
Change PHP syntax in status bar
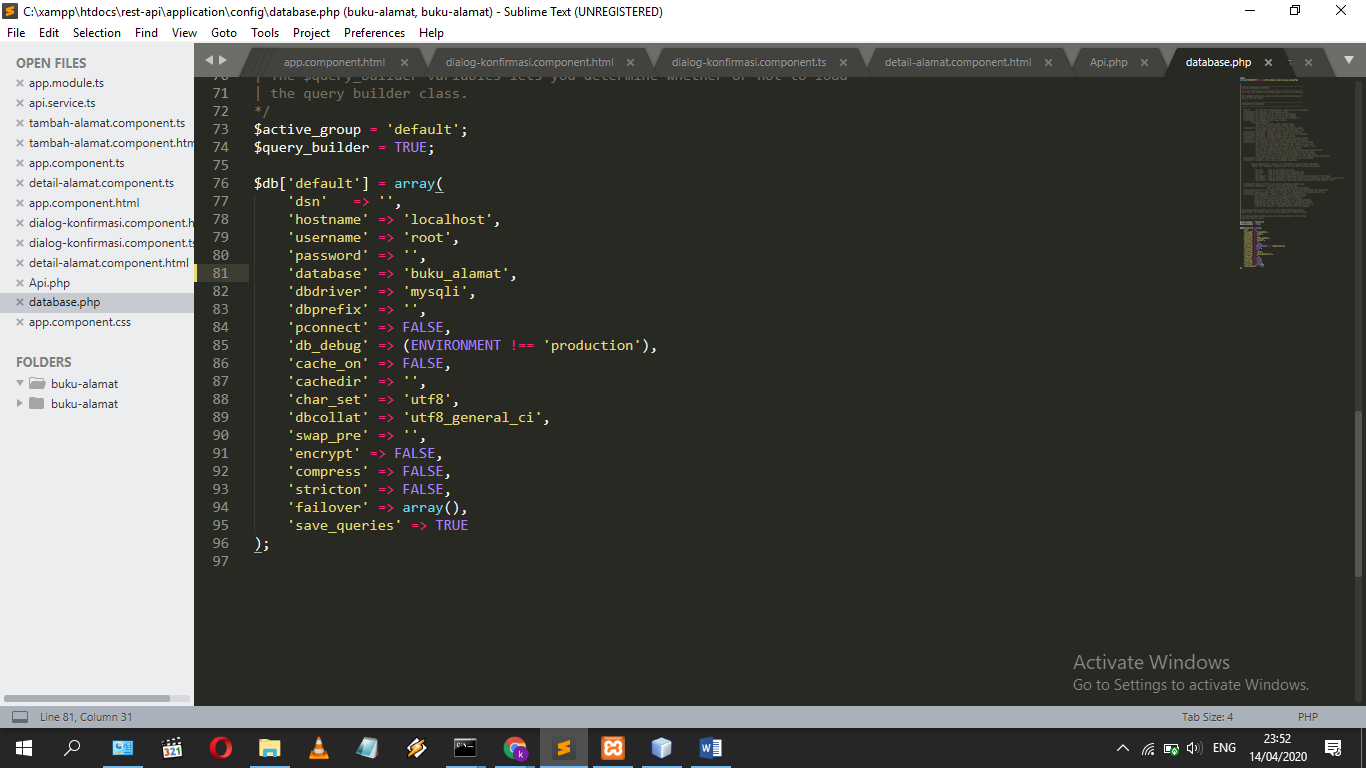click(1308, 717)
